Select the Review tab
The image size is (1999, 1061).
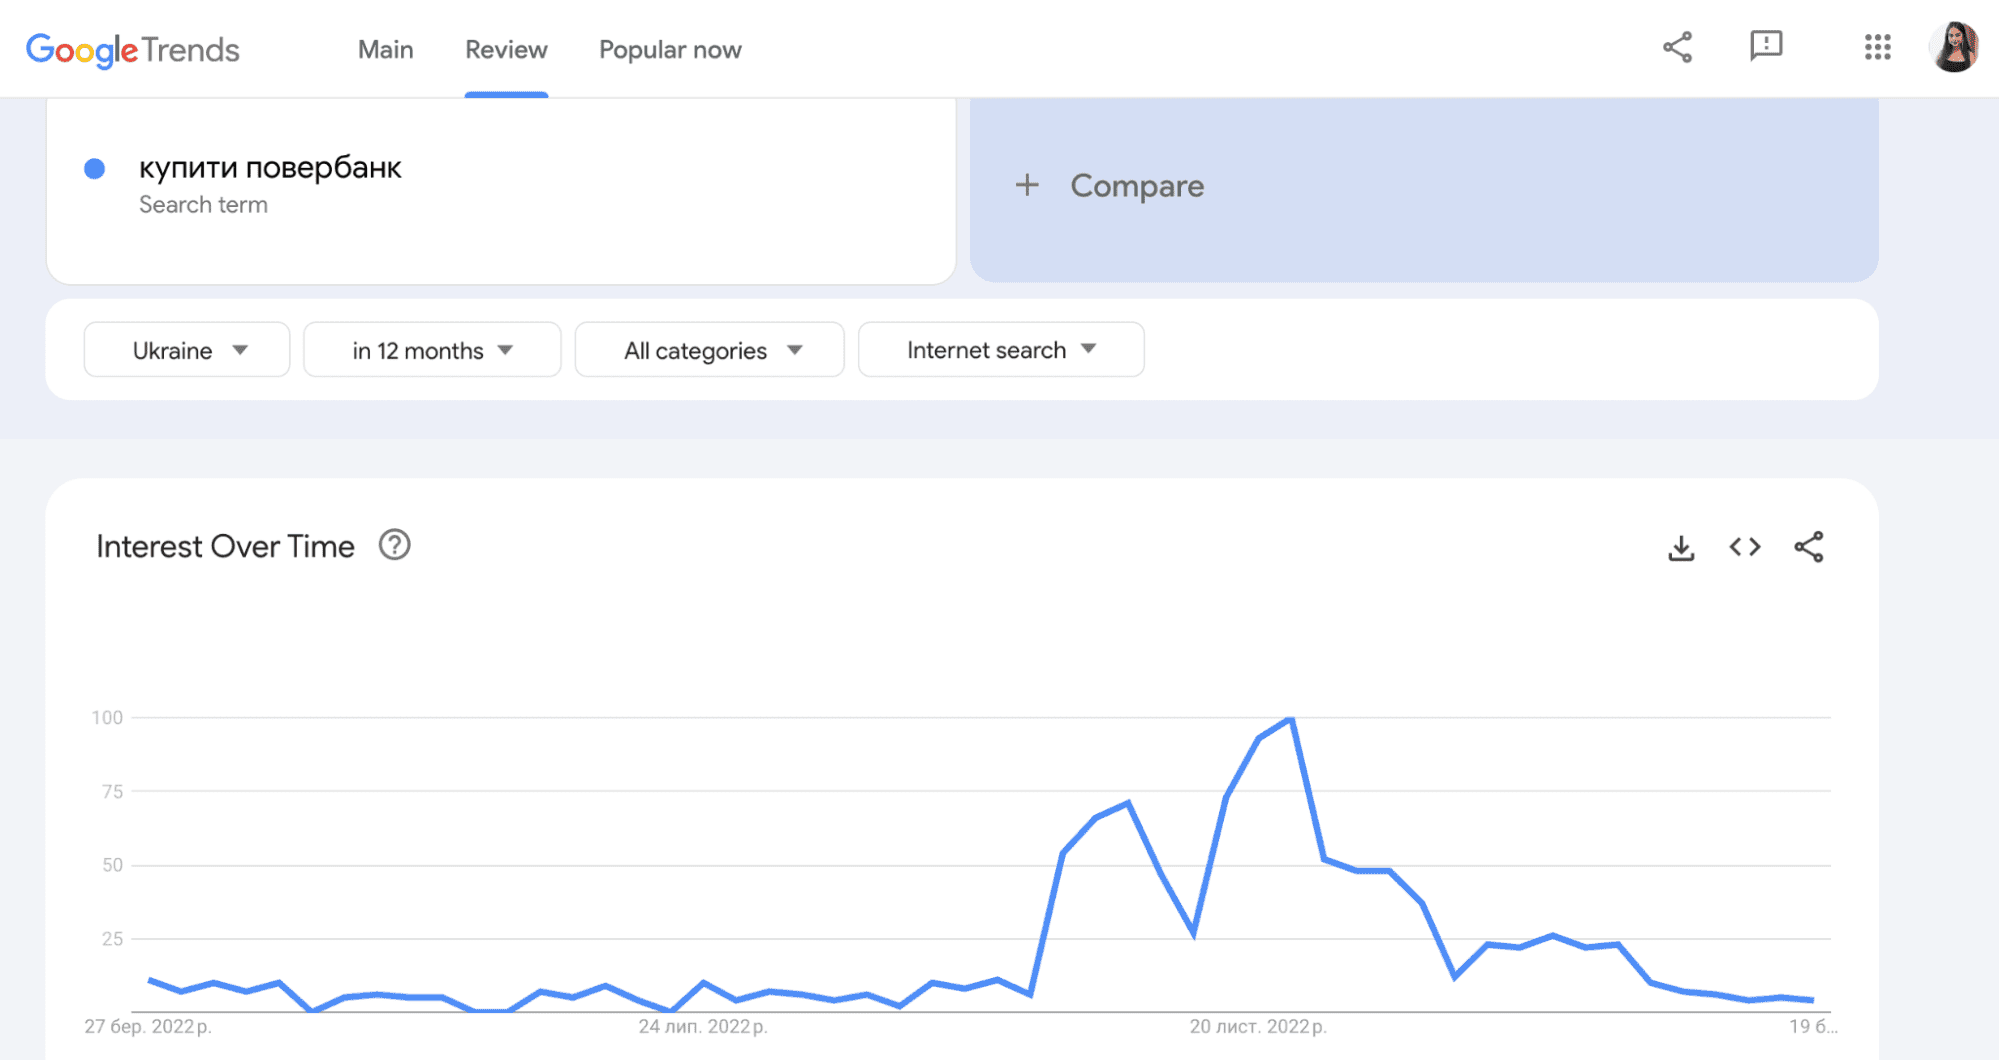click(x=505, y=49)
